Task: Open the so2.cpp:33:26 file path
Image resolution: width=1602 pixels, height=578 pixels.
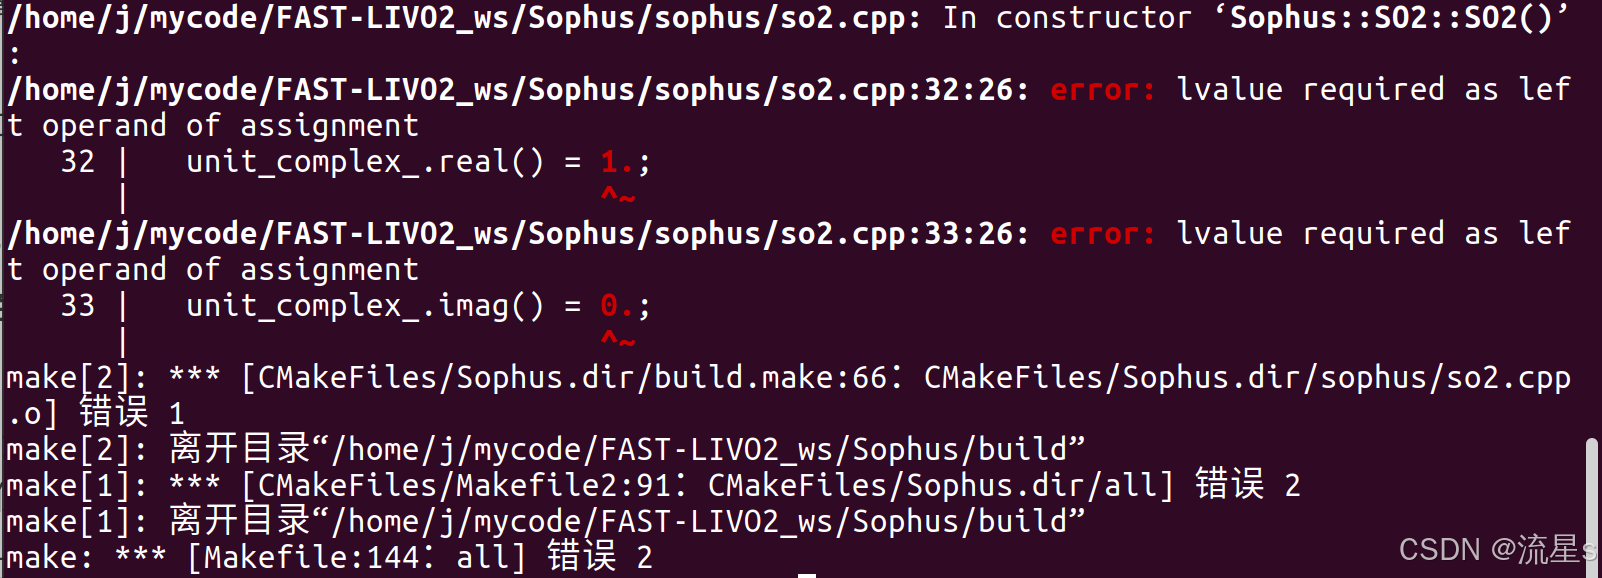Action: [517, 234]
